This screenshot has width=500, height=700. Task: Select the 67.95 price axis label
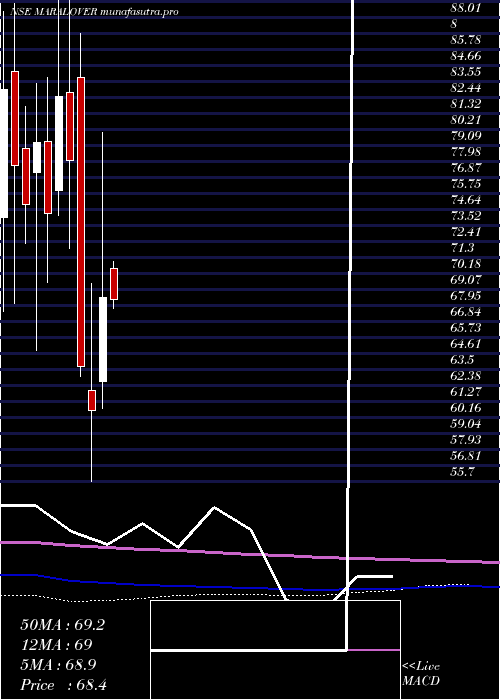click(466, 296)
